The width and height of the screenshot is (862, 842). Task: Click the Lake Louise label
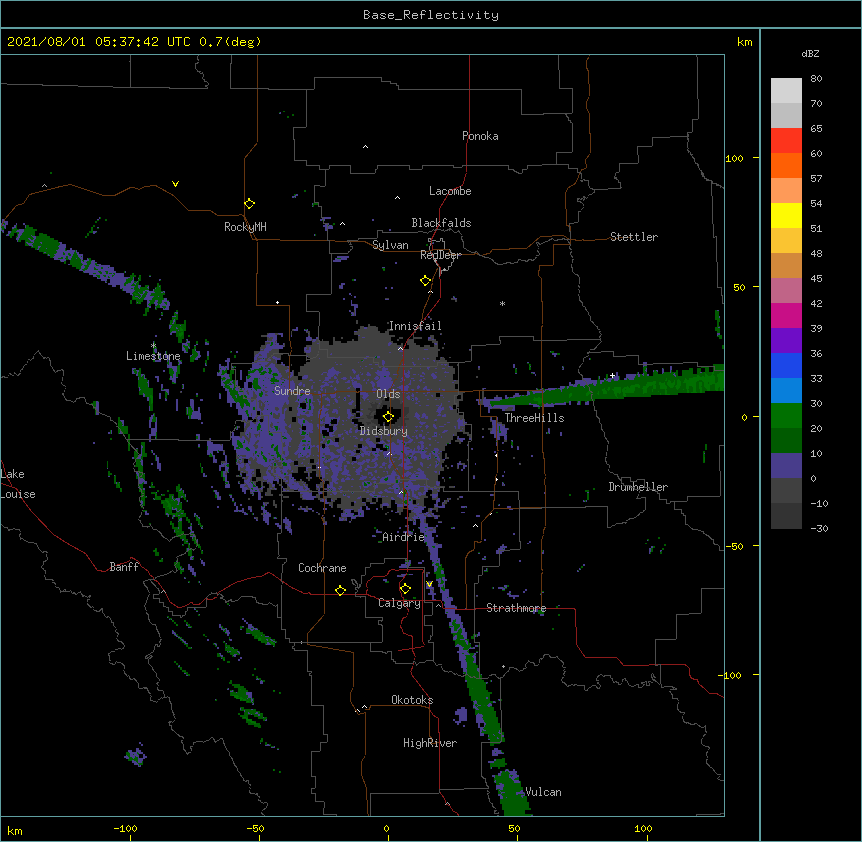pyautogui.click(x=18, y=484)
